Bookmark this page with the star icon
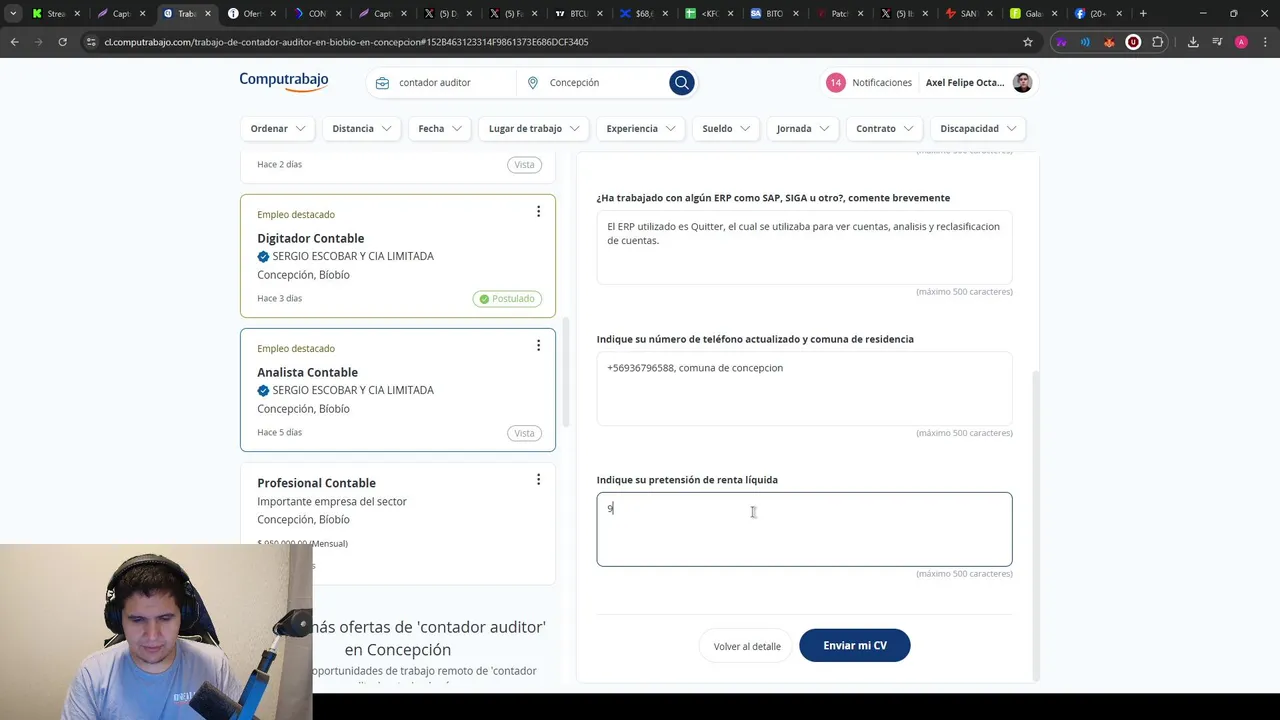Image resolution: width=1280 pixels, height=720 pixels. point(1027,42)
